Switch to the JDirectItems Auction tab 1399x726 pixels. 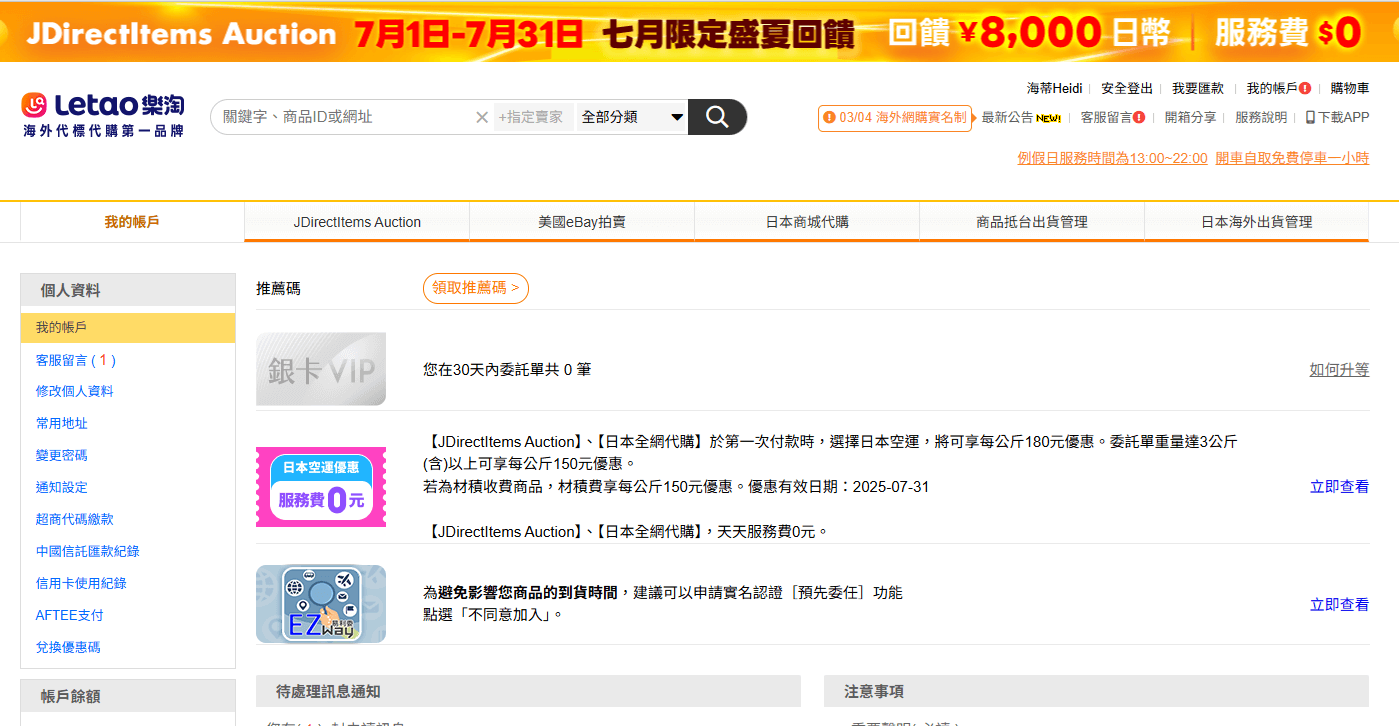point(357,222)
